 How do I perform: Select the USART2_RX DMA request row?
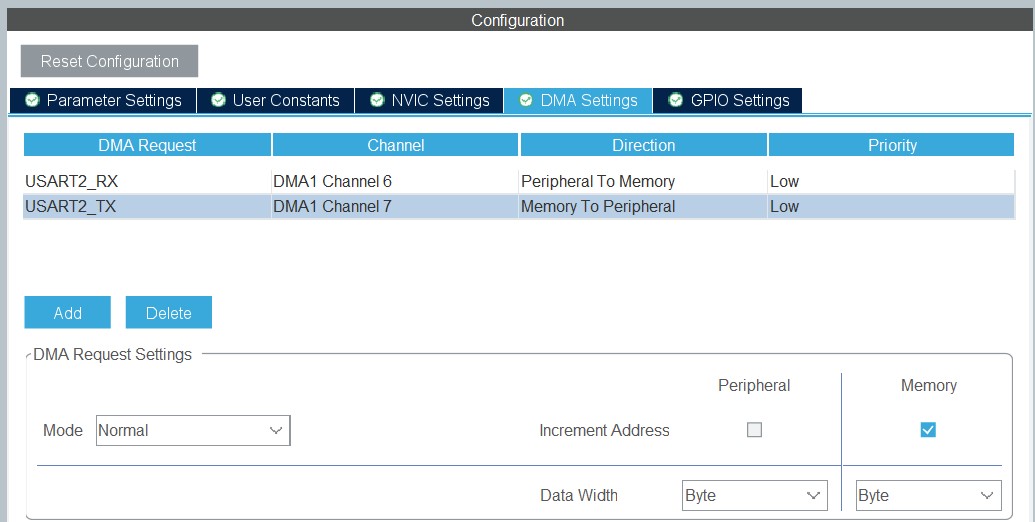(147, 182)
